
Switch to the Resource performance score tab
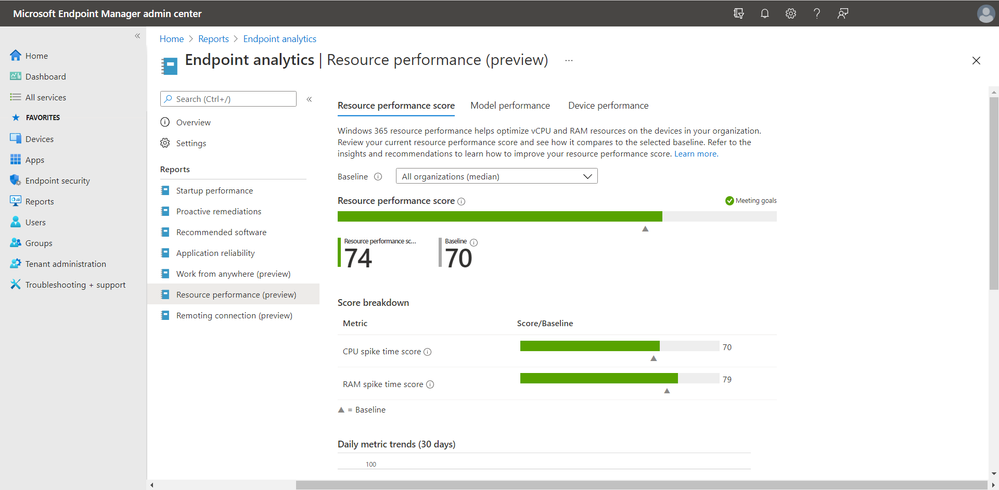point(396,106)
